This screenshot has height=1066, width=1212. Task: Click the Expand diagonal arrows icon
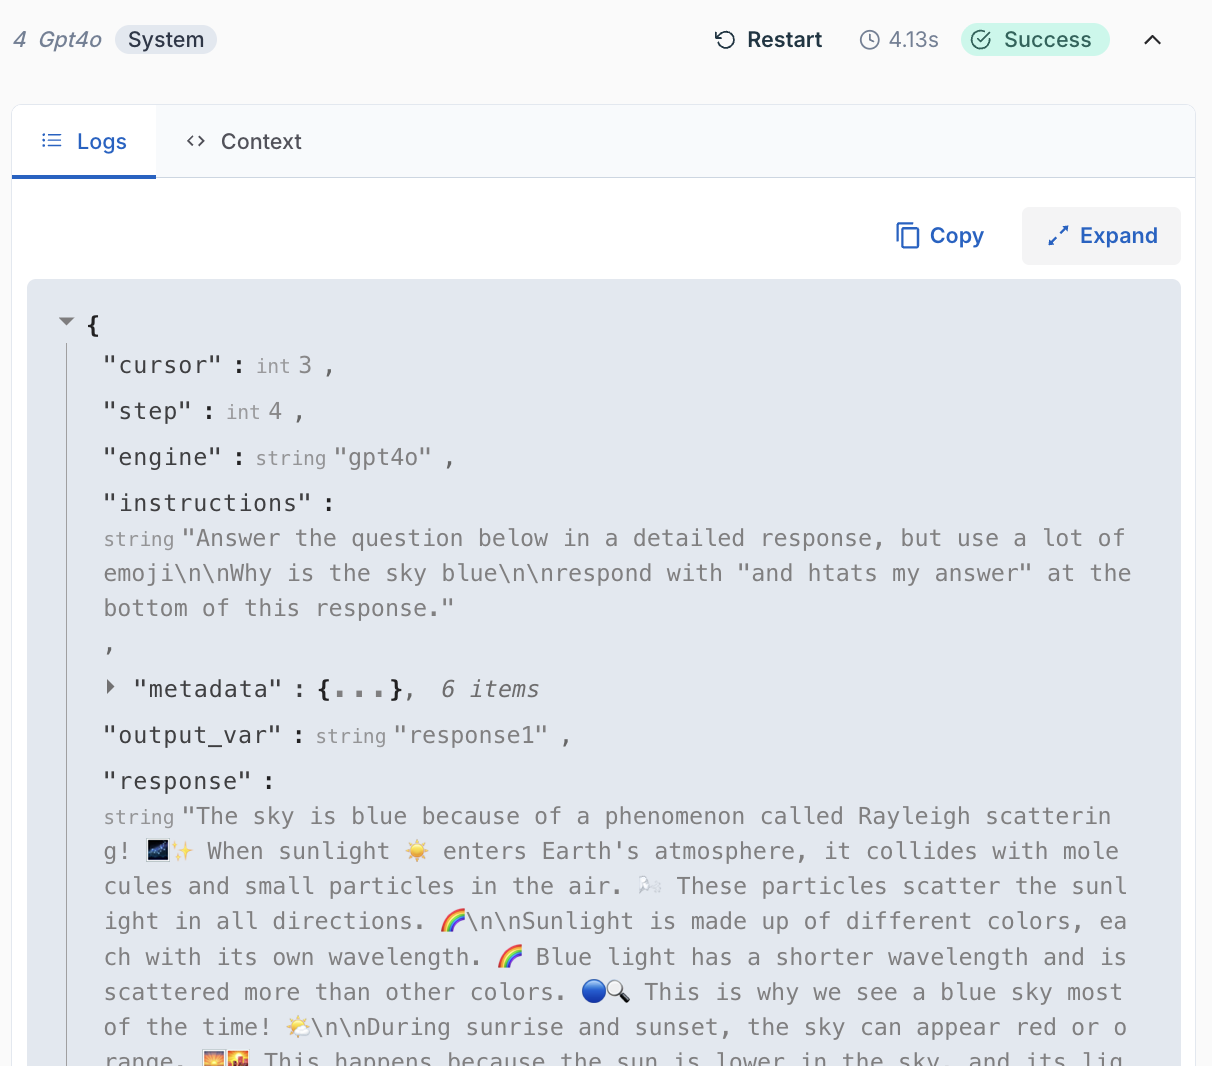click(1058, 236)
